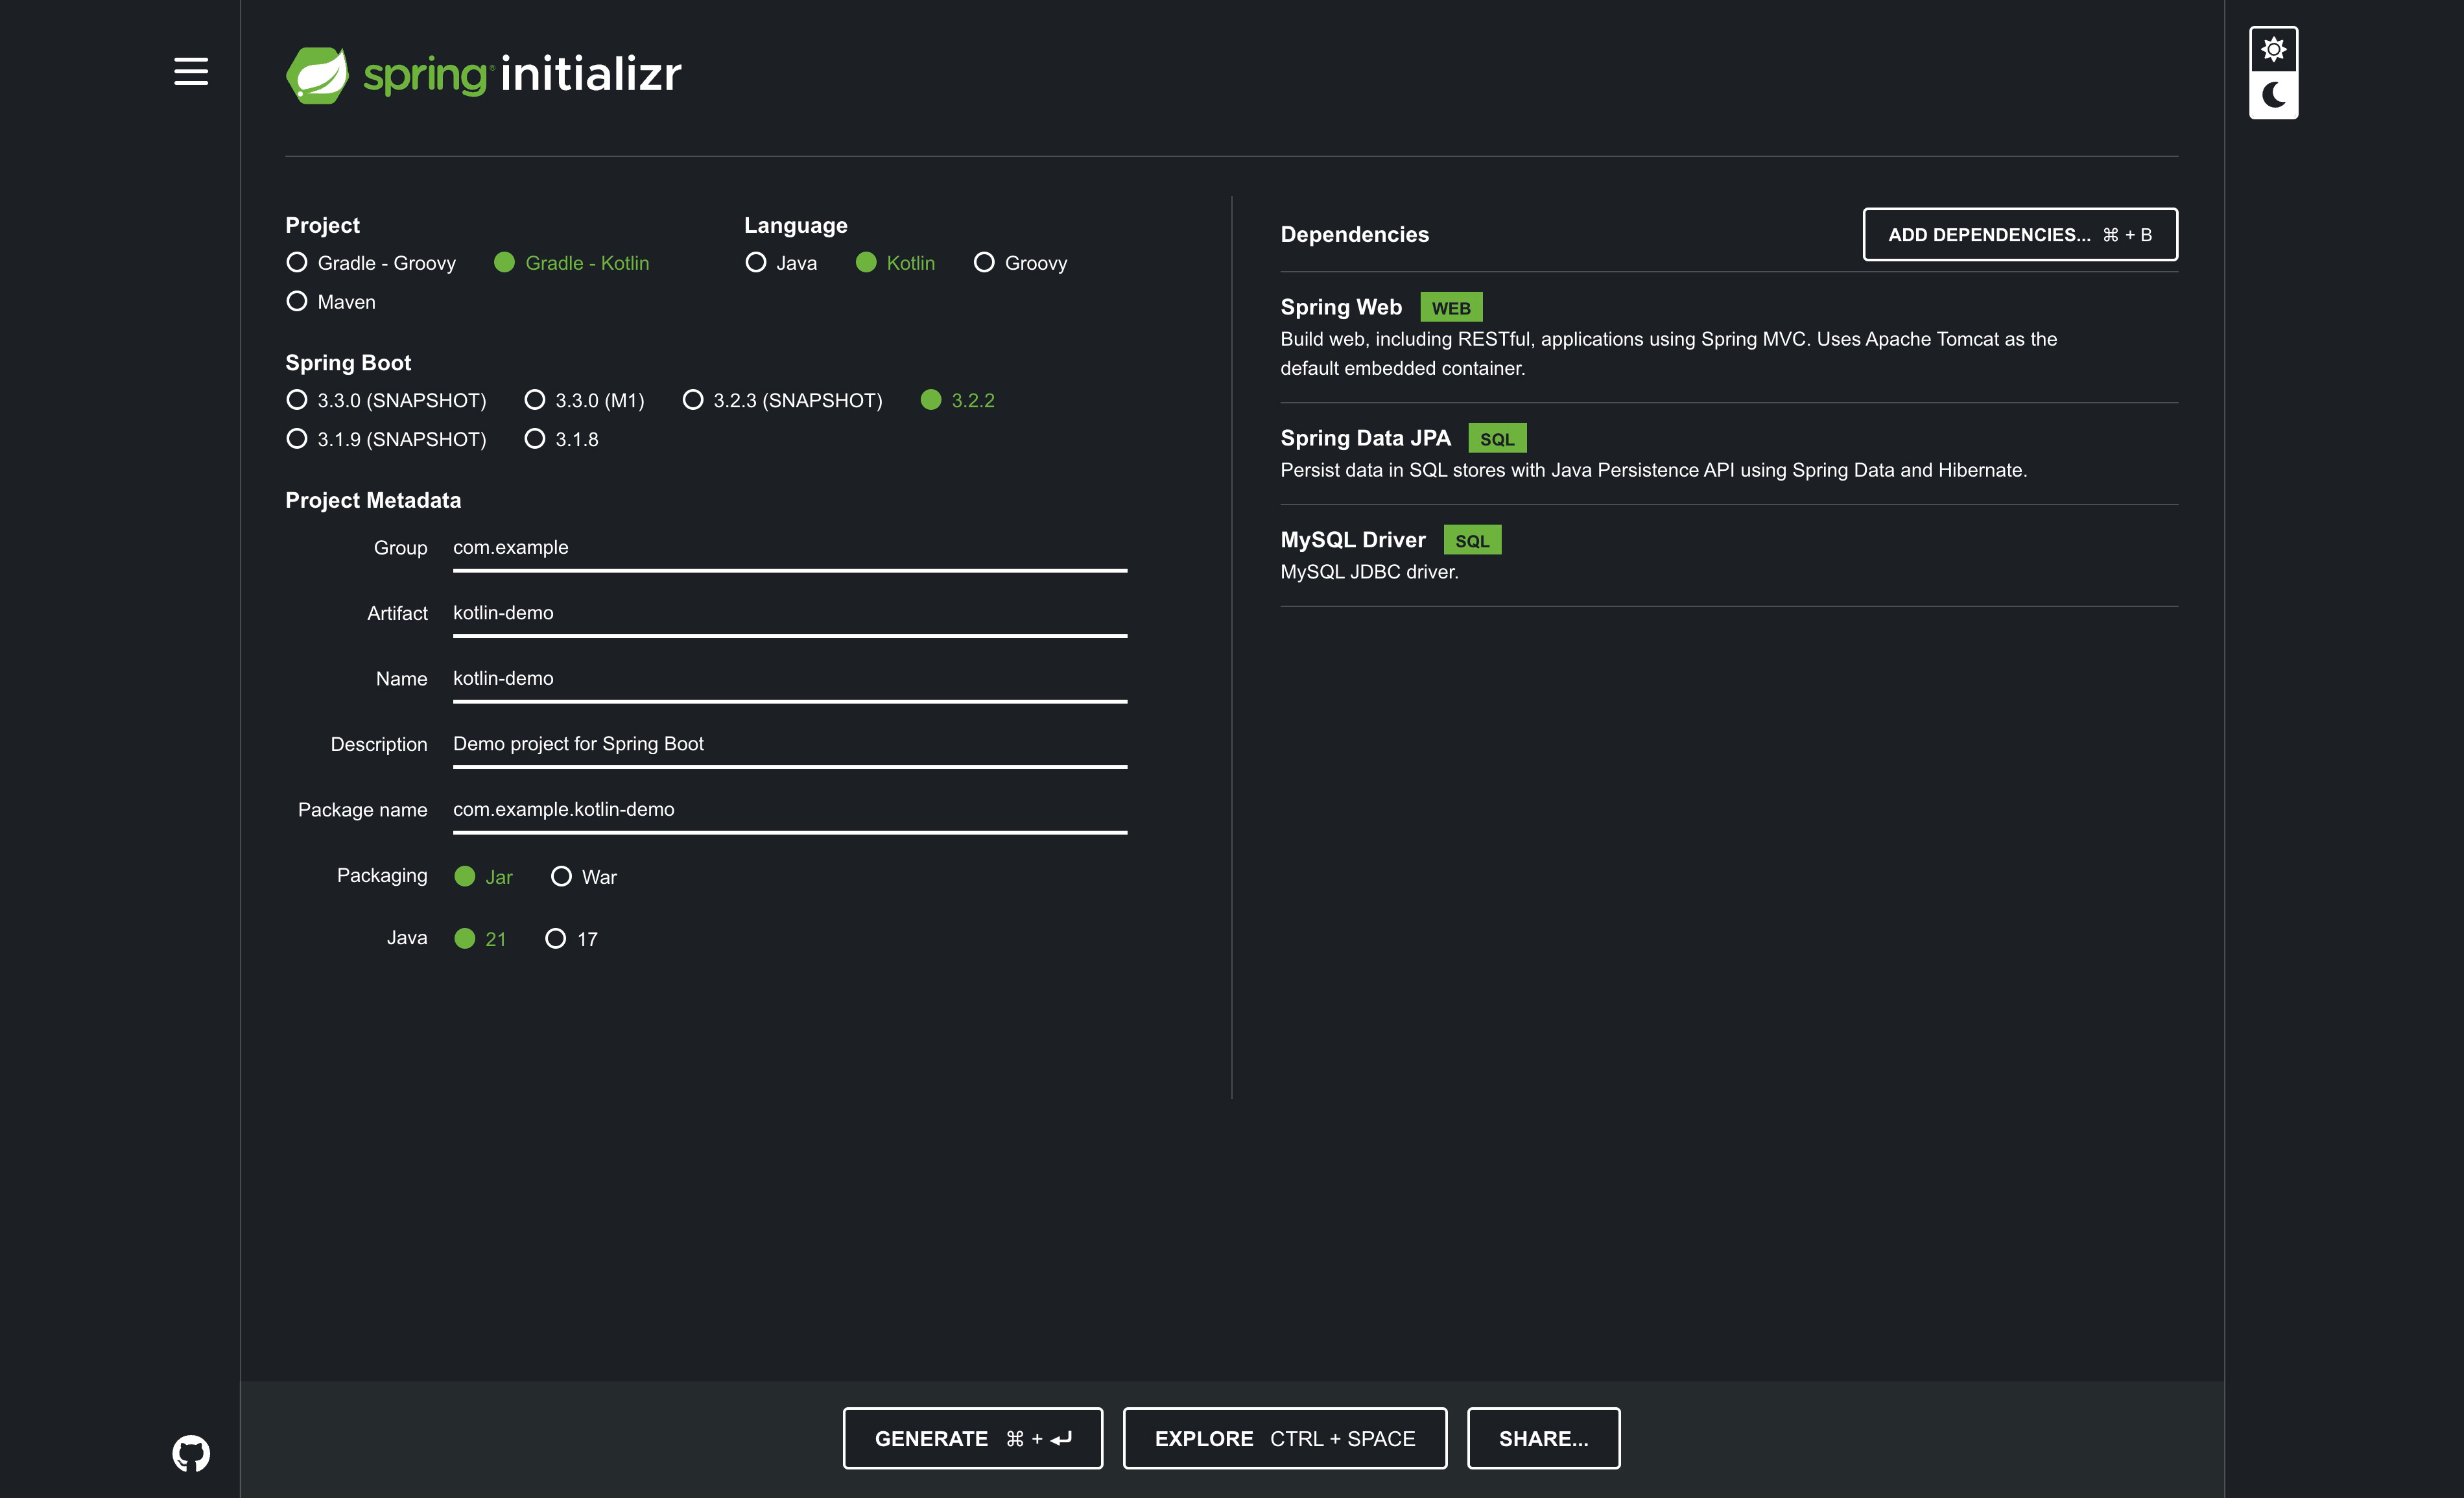The width and height of the screenshot is (2464, 1498).
Task: Open the GitHub icon link
Action: tap(191, 1452)
